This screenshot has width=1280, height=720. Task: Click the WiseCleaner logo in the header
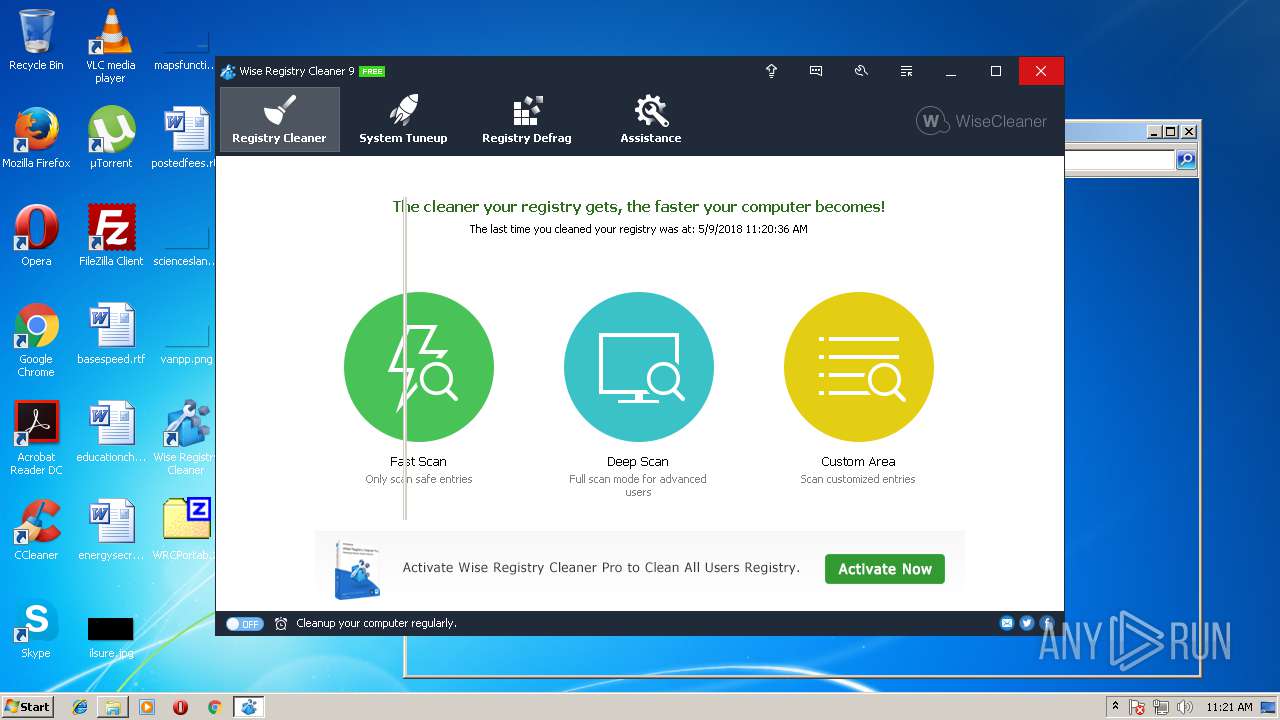(981, 121)
